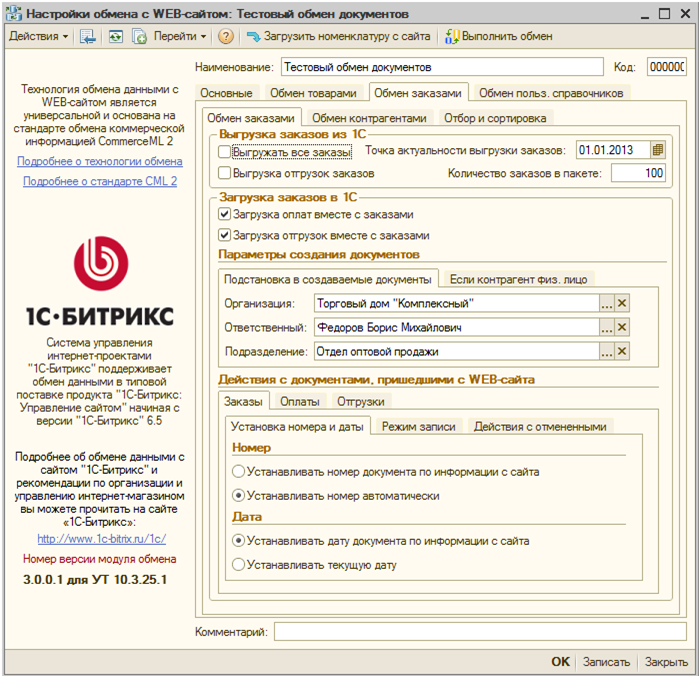This screenshot has width=700, height=677.
Task: Uncheck Загрузка оплат вместе с заказами
Action: pyautogui.click(x=224, y=214)
